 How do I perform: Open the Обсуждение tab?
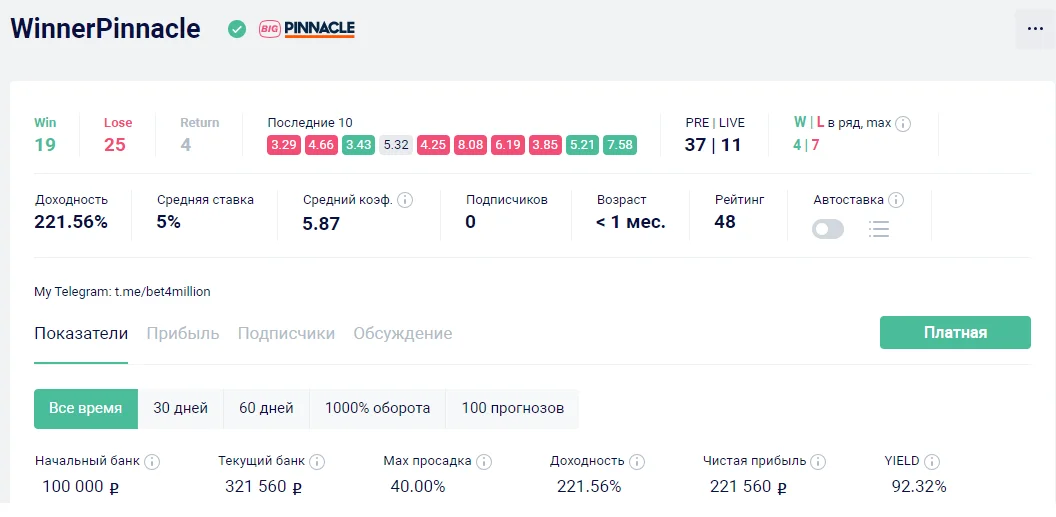pos(403,334)
